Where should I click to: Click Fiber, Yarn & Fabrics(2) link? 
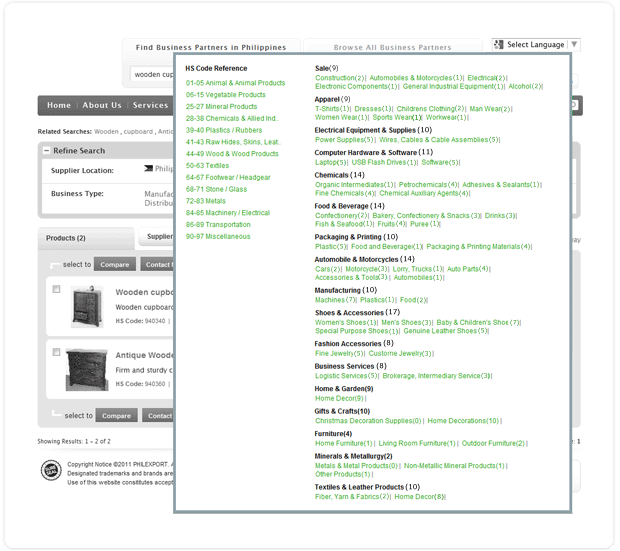point(352,497)
